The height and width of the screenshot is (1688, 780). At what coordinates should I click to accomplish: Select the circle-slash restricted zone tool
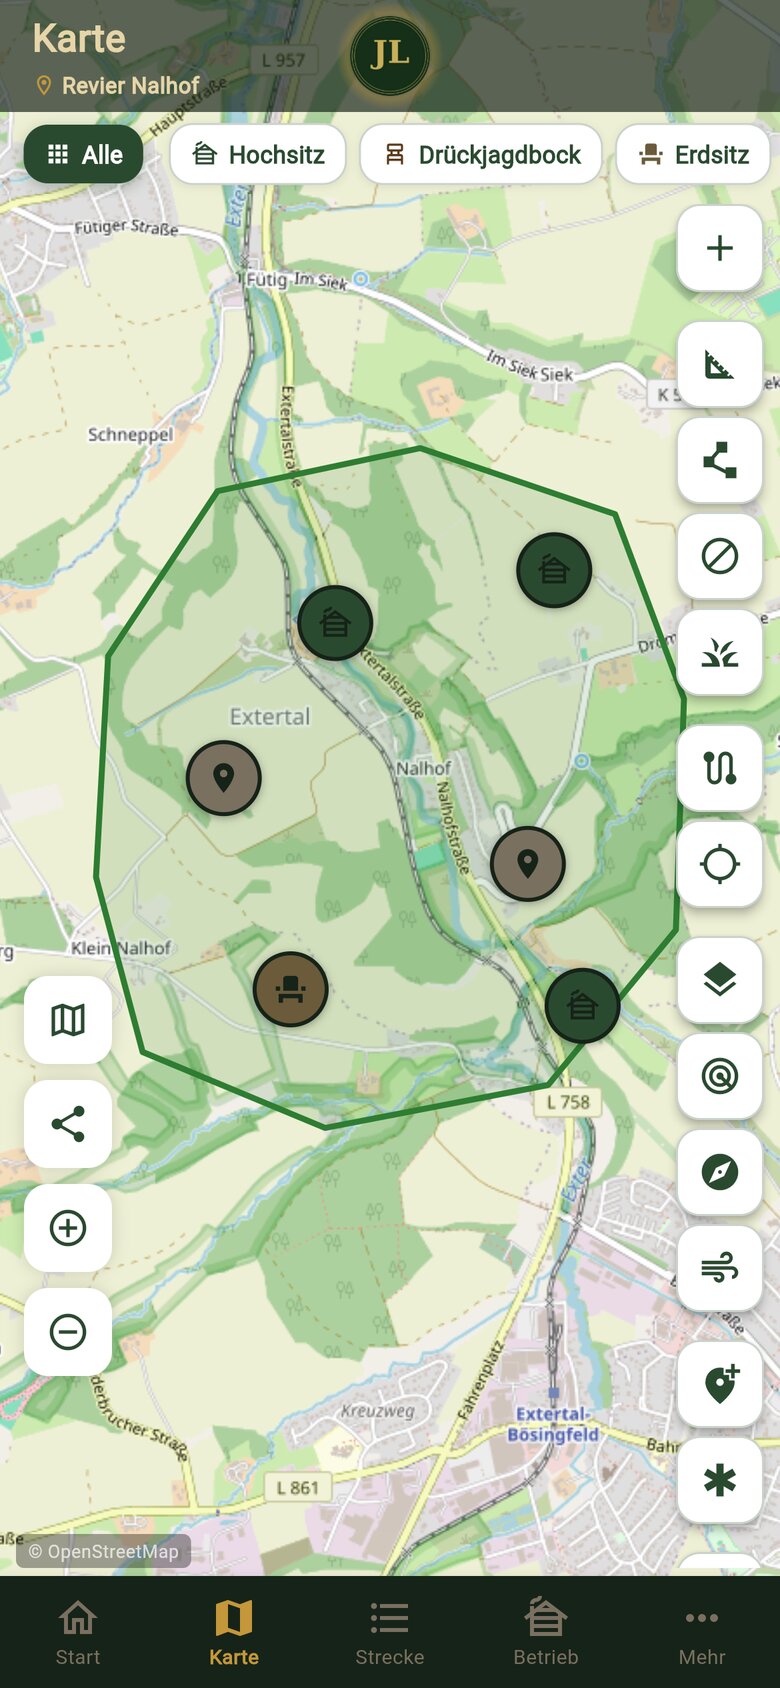720,556
